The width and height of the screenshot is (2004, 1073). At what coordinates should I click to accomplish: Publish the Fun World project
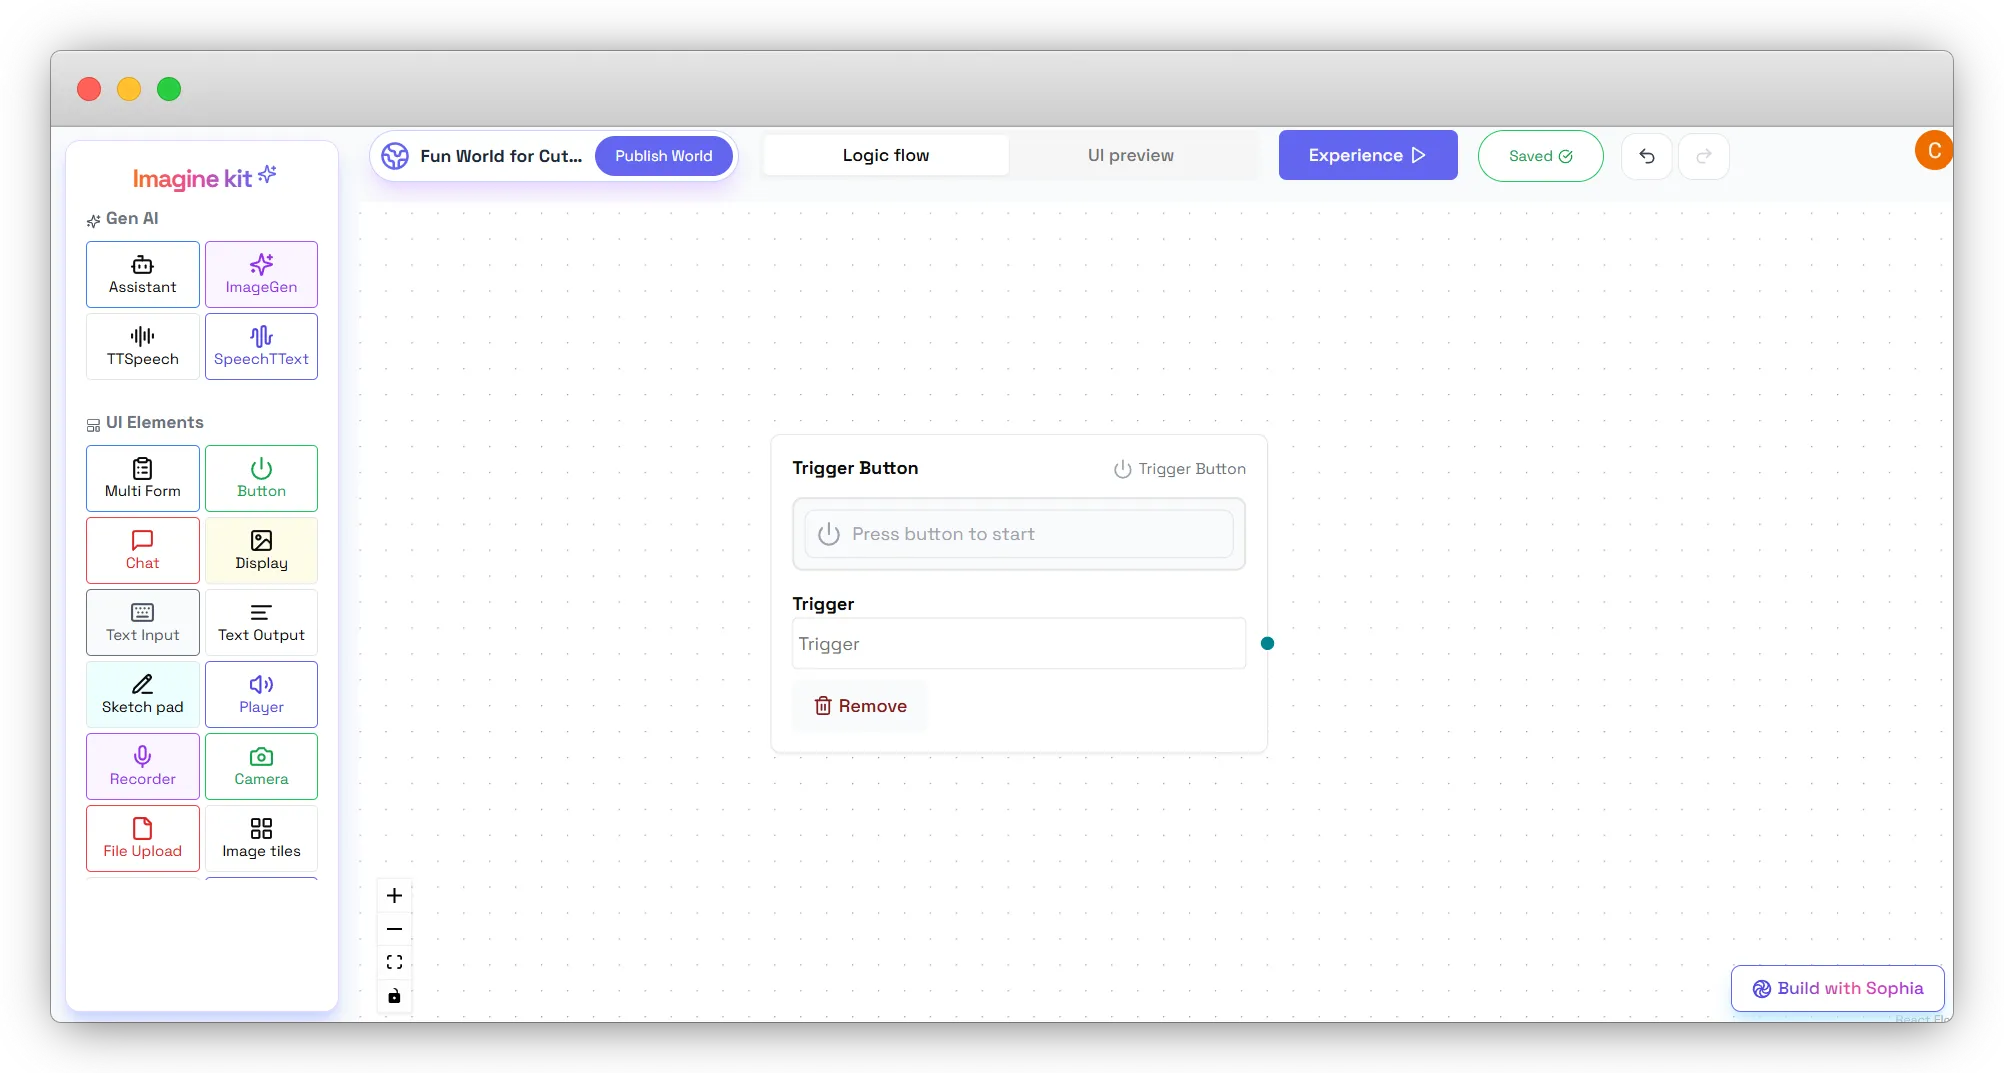[x=663, y=155]
